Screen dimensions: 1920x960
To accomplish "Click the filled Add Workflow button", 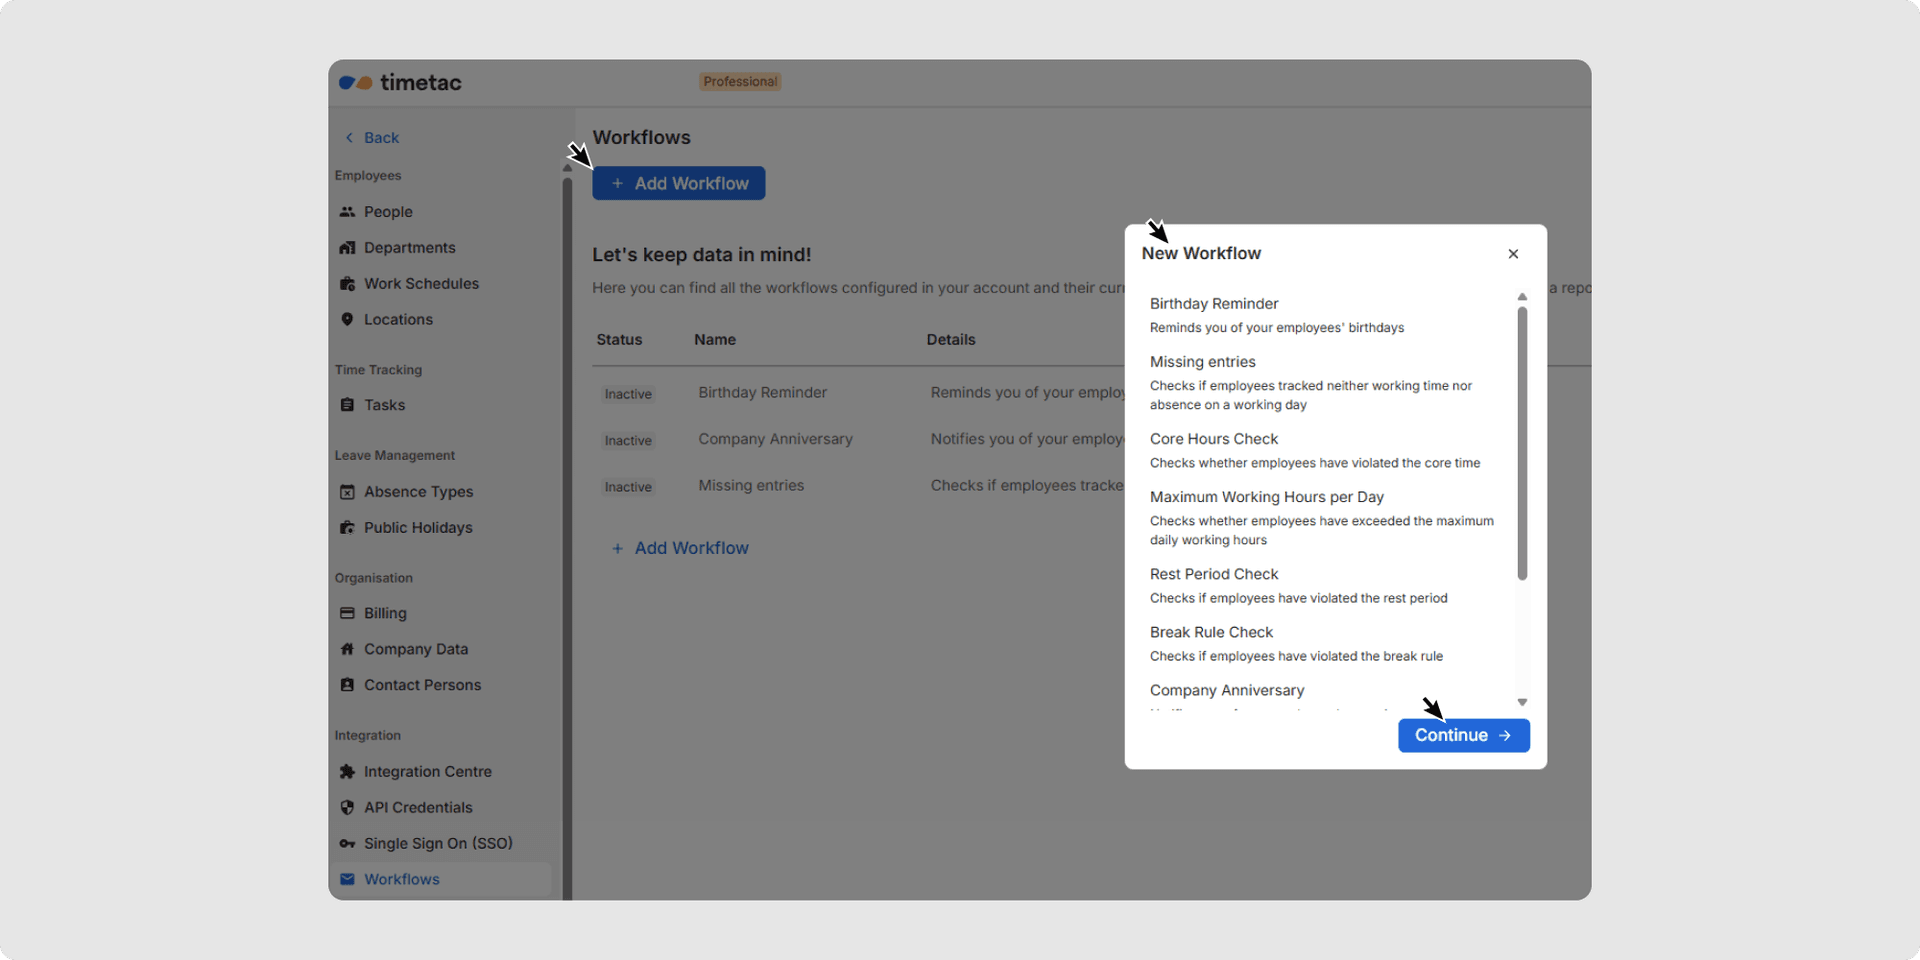I will coord(679,184).
